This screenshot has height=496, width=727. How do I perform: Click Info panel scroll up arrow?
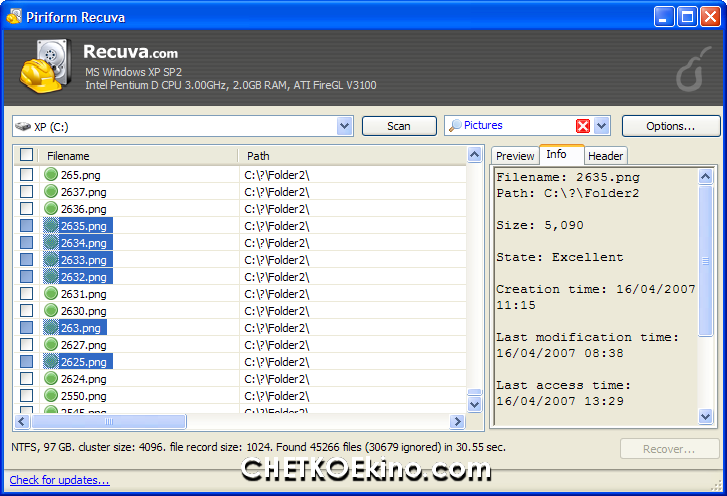[x=705, y=177]
